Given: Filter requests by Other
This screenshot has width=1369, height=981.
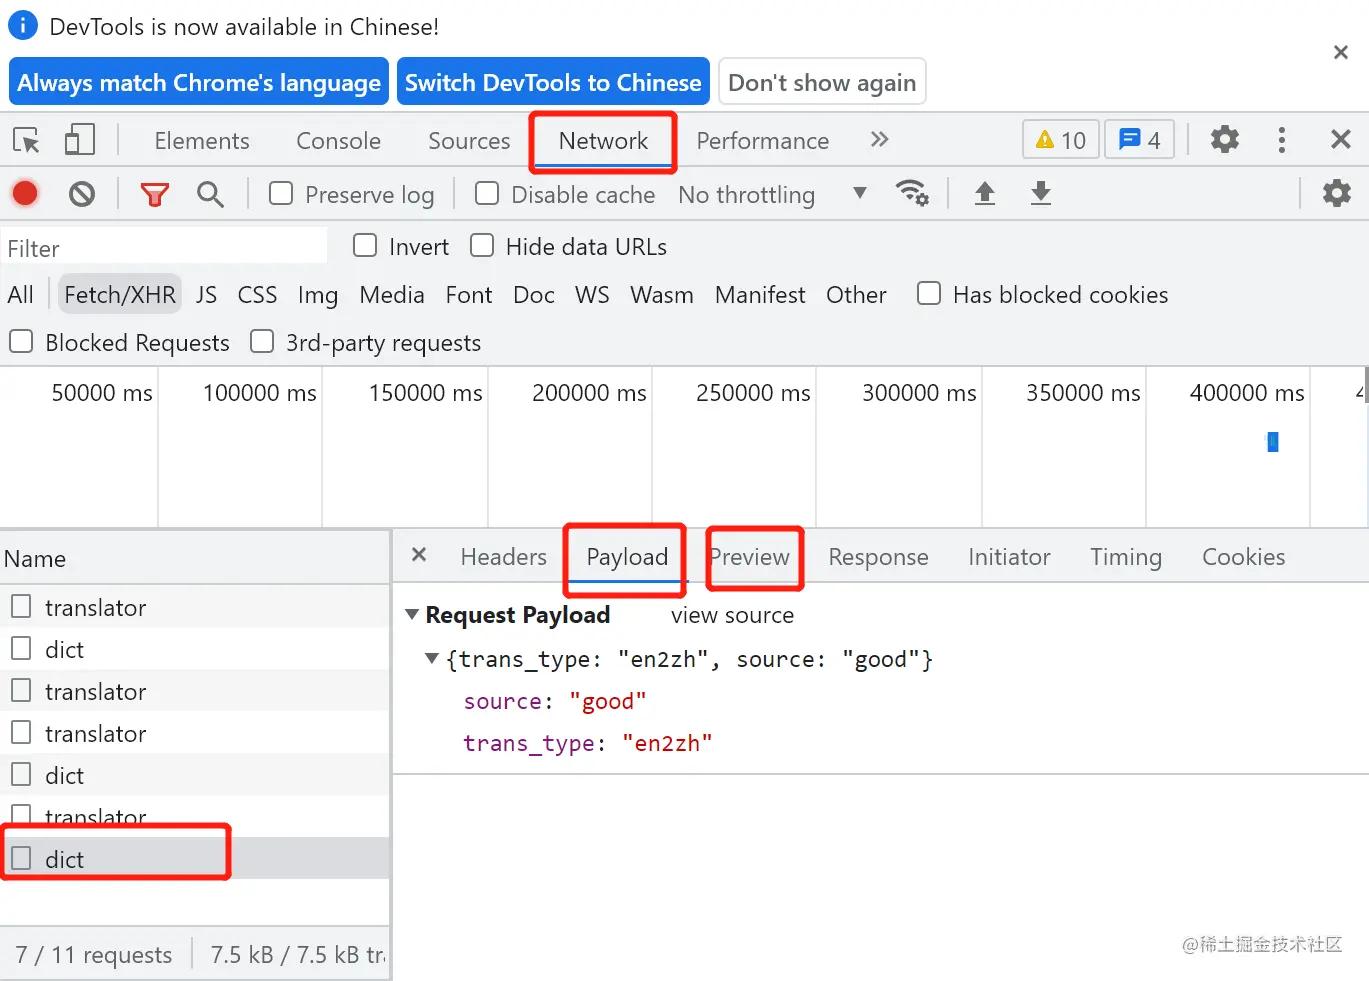Looking at the screenshot, I should [x=856, y=295].
